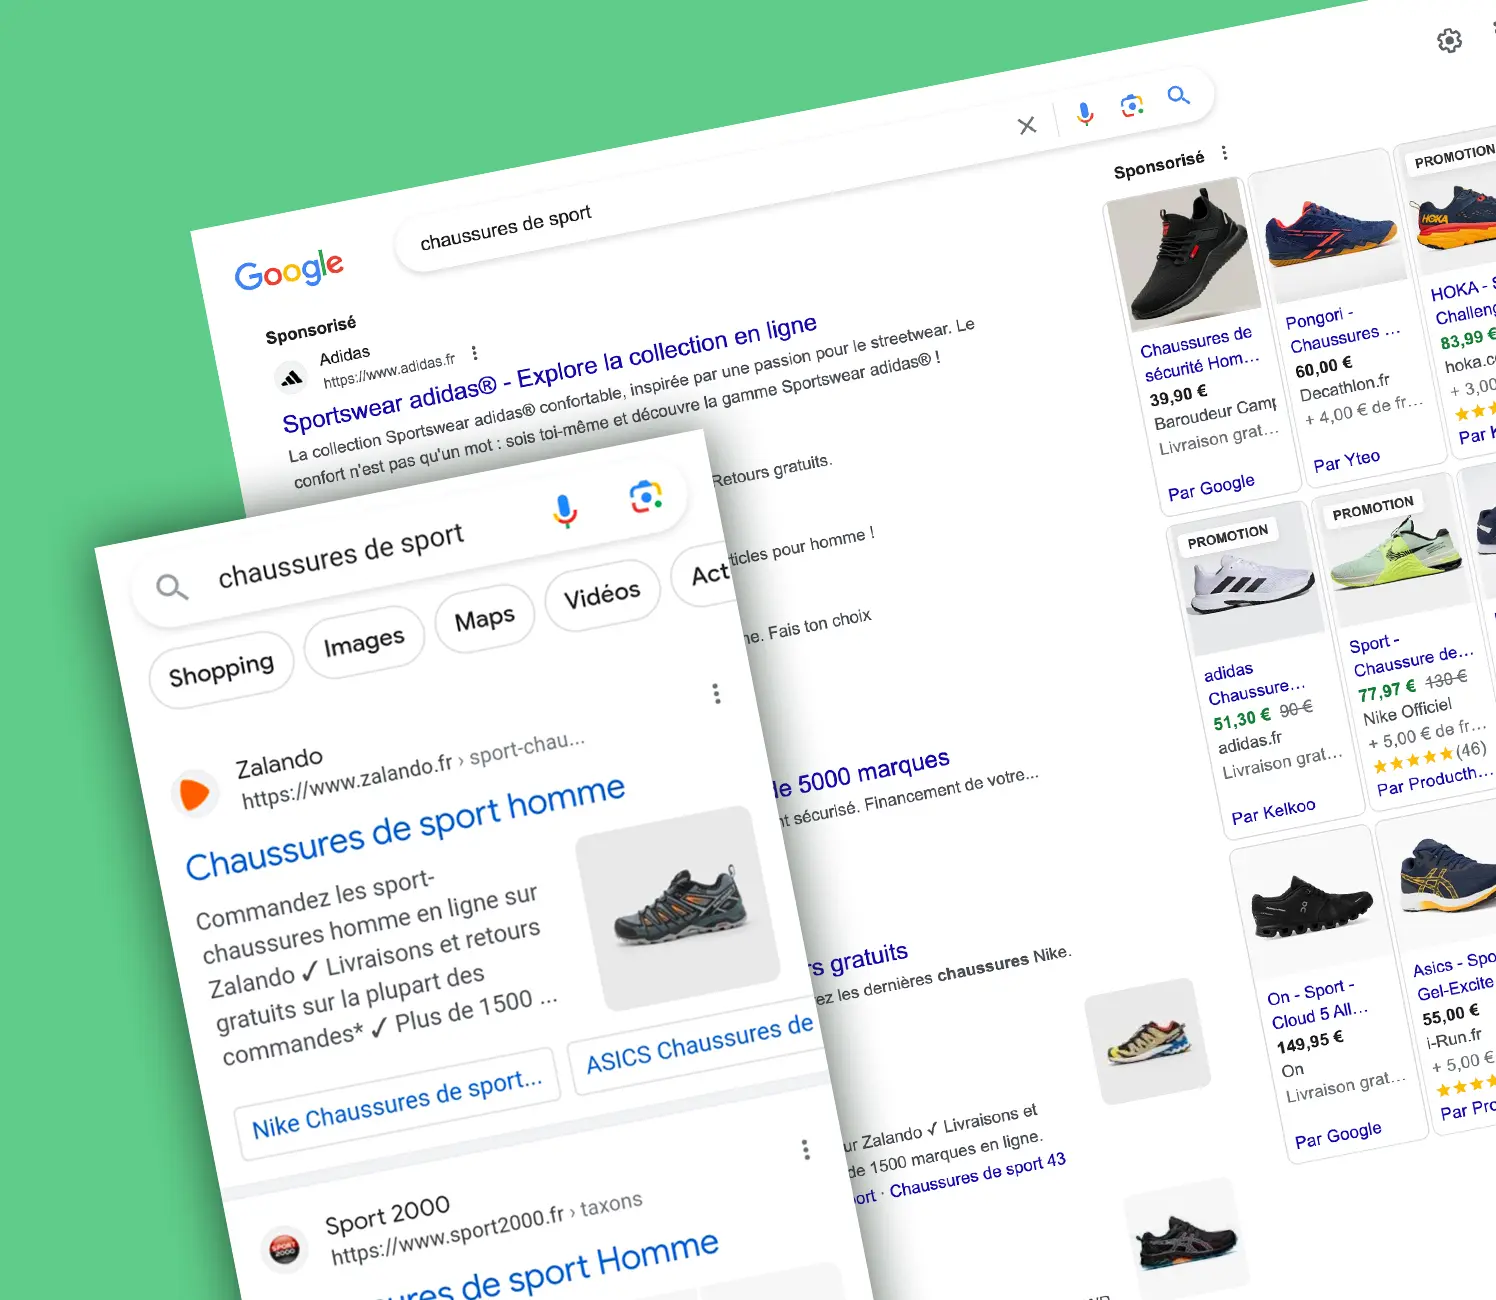Open Sportswear adidas Explore la collection link
The height and width of the screenshot is (1300, 1496).
(550, 372)
